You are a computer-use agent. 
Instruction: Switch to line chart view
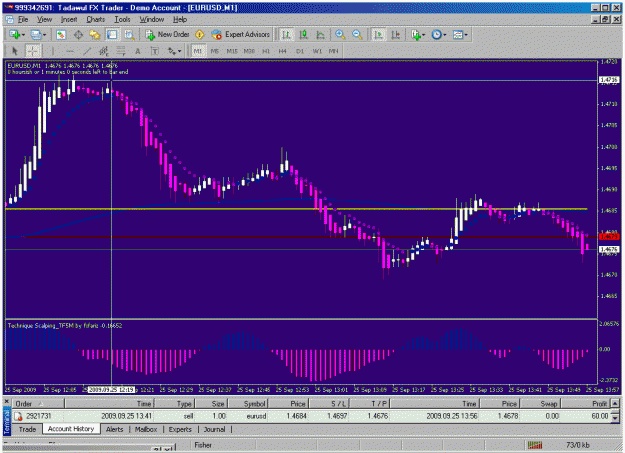click(321, 35)
